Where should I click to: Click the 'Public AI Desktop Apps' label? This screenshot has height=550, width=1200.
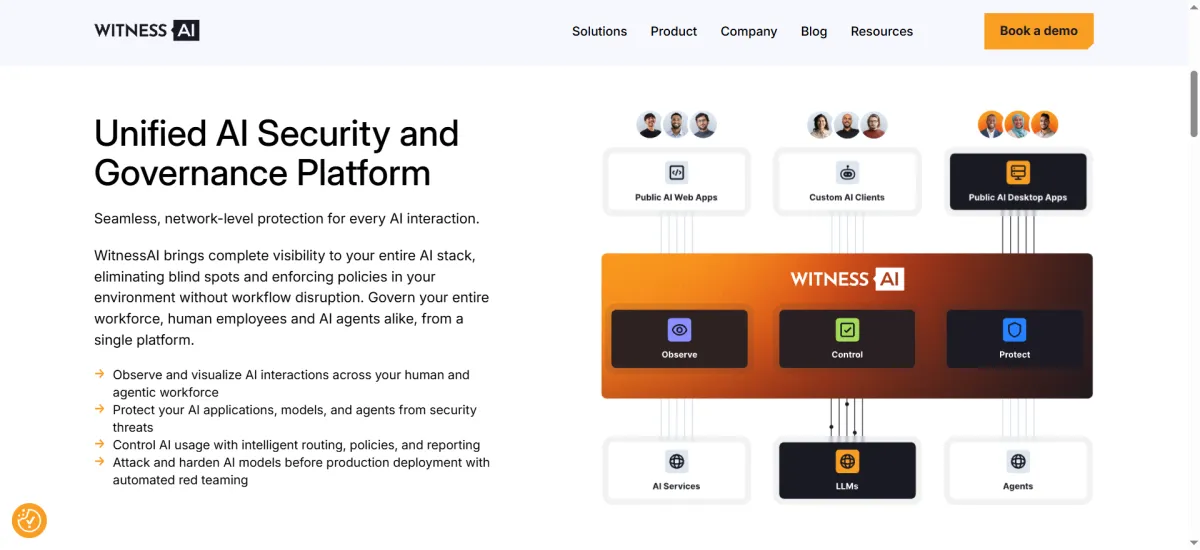tap(1018, 197)
